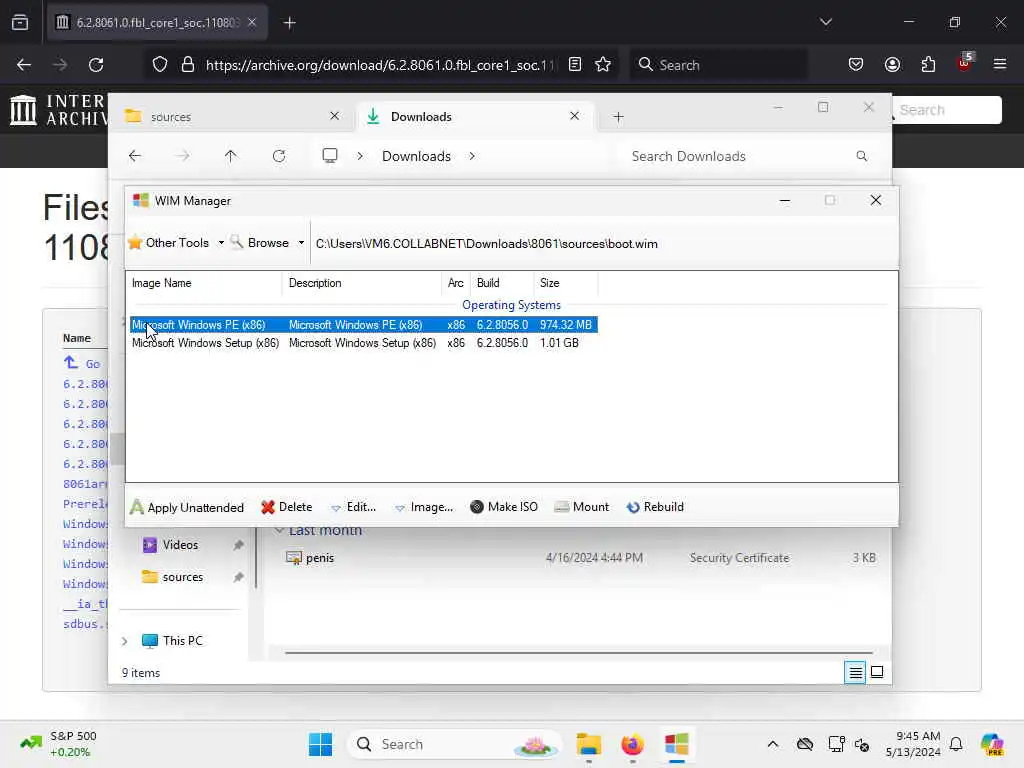Screen dimensions: 1024x768
Task: Go up one folder in Explorer
Action: point(231,156)
